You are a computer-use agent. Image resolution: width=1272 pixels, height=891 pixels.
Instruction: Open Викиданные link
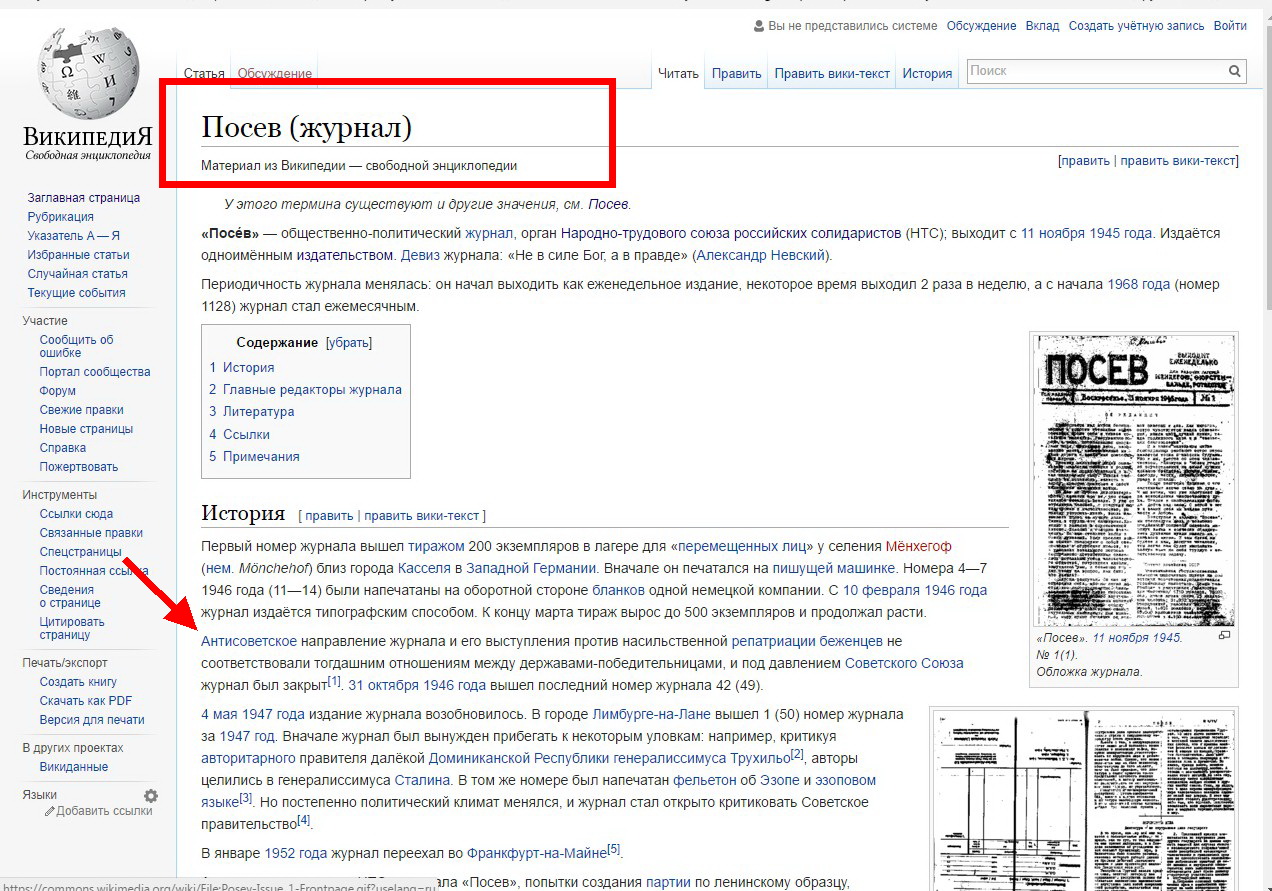click(74, 767)
